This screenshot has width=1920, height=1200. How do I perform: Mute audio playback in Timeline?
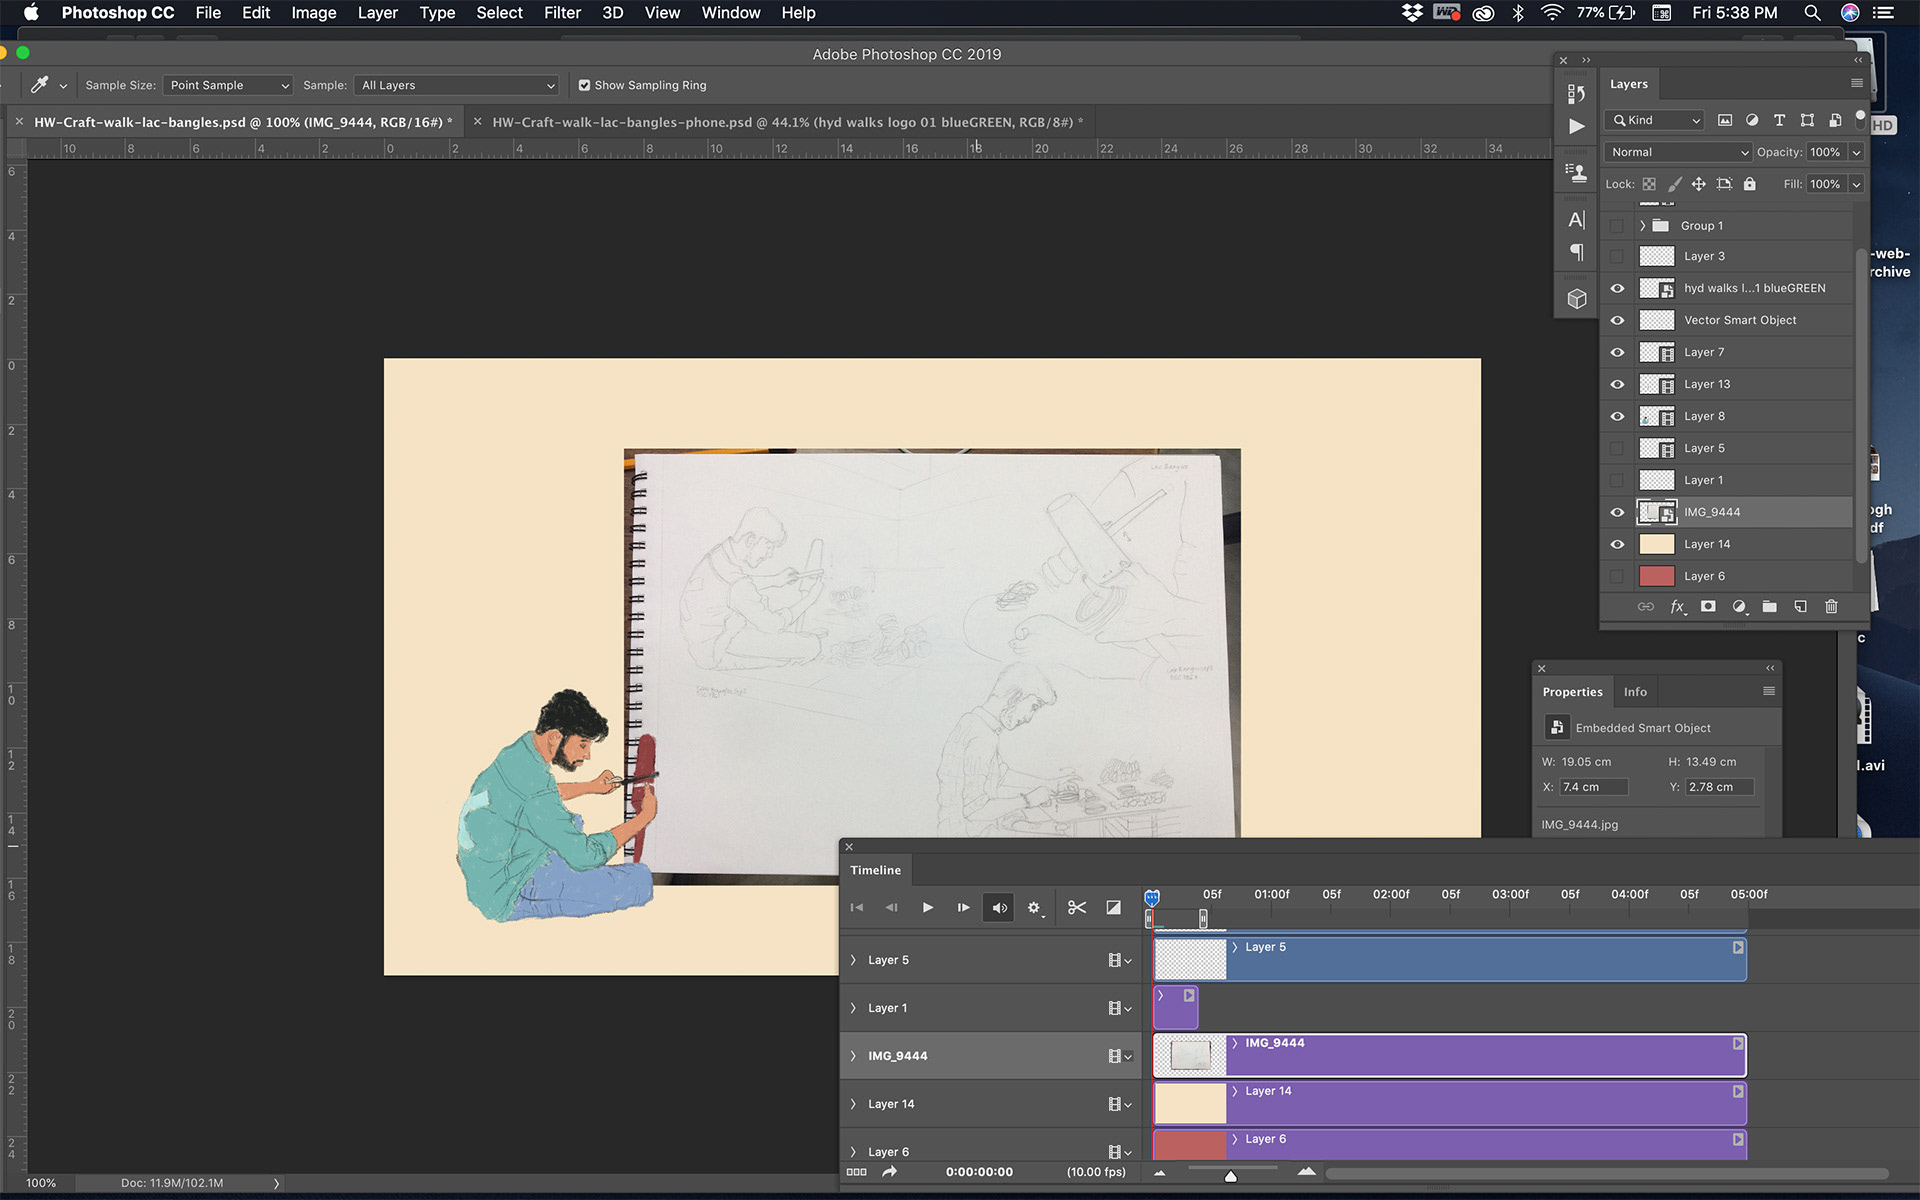999,907
